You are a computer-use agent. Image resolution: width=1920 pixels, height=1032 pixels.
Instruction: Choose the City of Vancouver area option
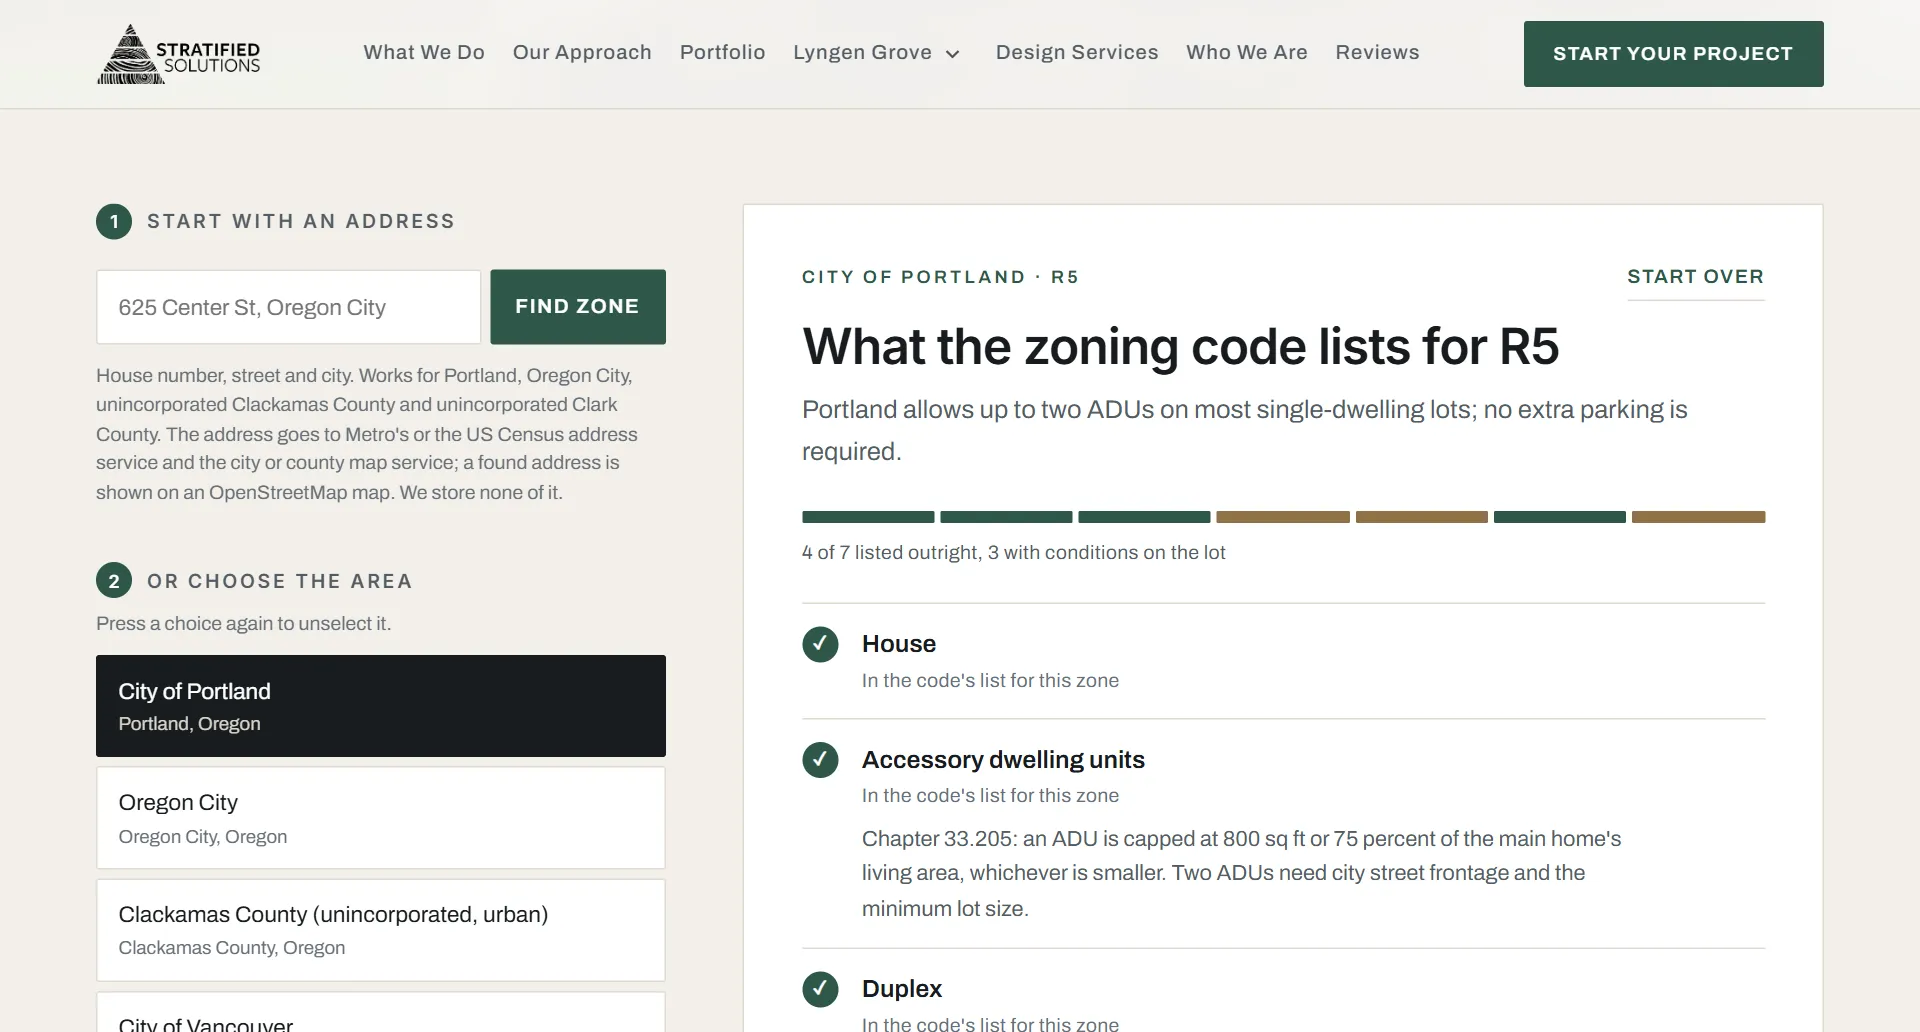point(381,1012)
